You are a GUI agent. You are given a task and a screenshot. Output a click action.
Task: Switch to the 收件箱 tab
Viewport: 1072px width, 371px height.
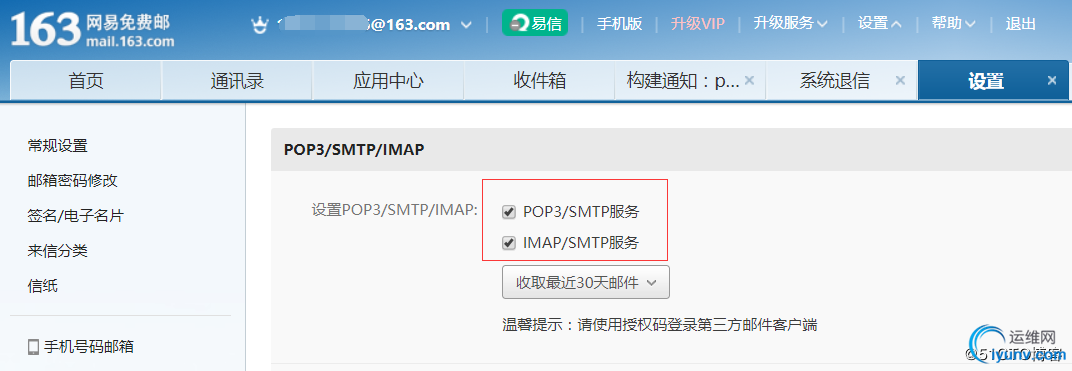tap(539, 81)
